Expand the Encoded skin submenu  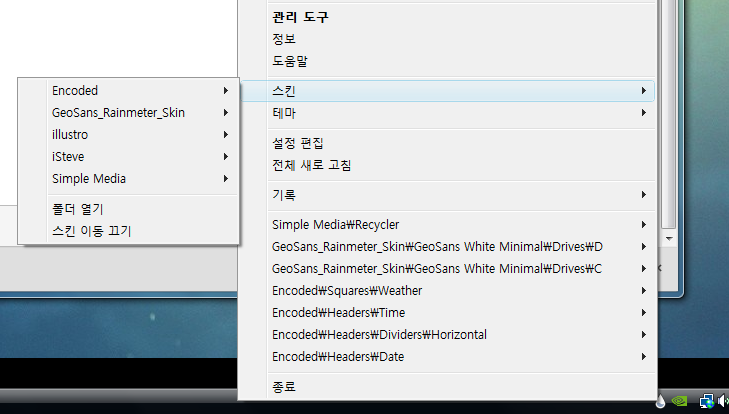click(x=75, y=91)
